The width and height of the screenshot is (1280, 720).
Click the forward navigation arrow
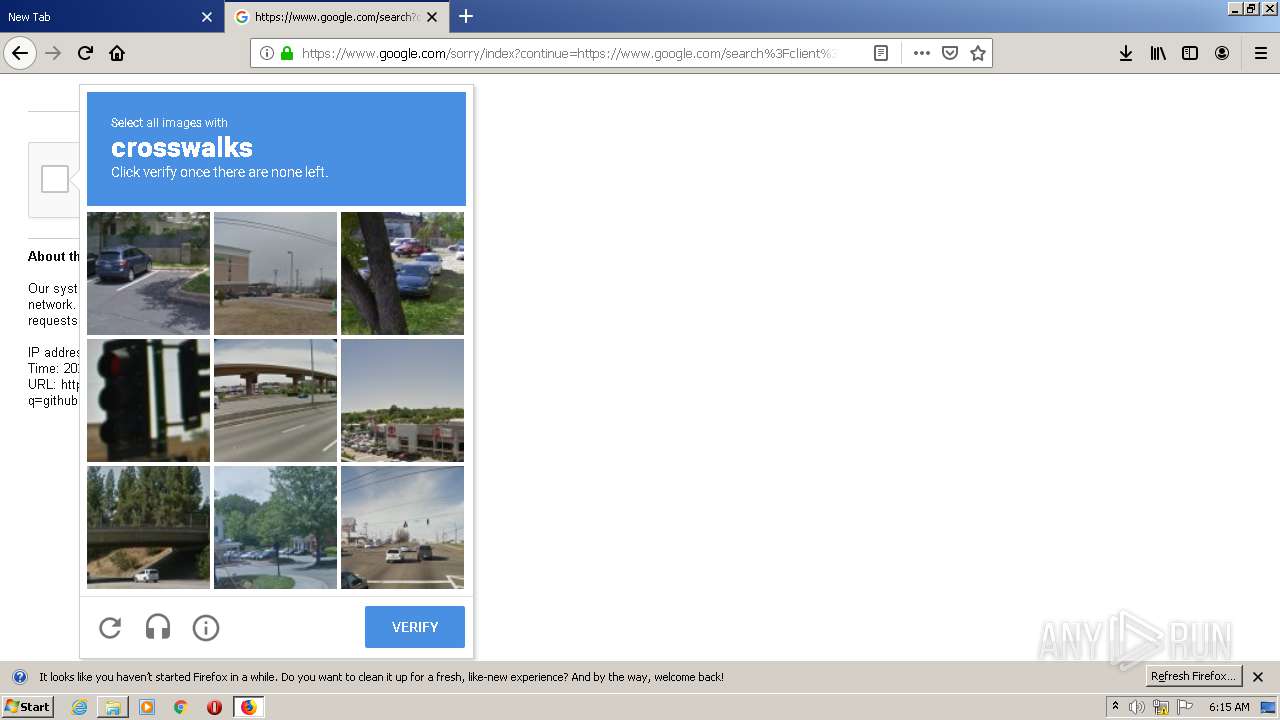[53, 53]
